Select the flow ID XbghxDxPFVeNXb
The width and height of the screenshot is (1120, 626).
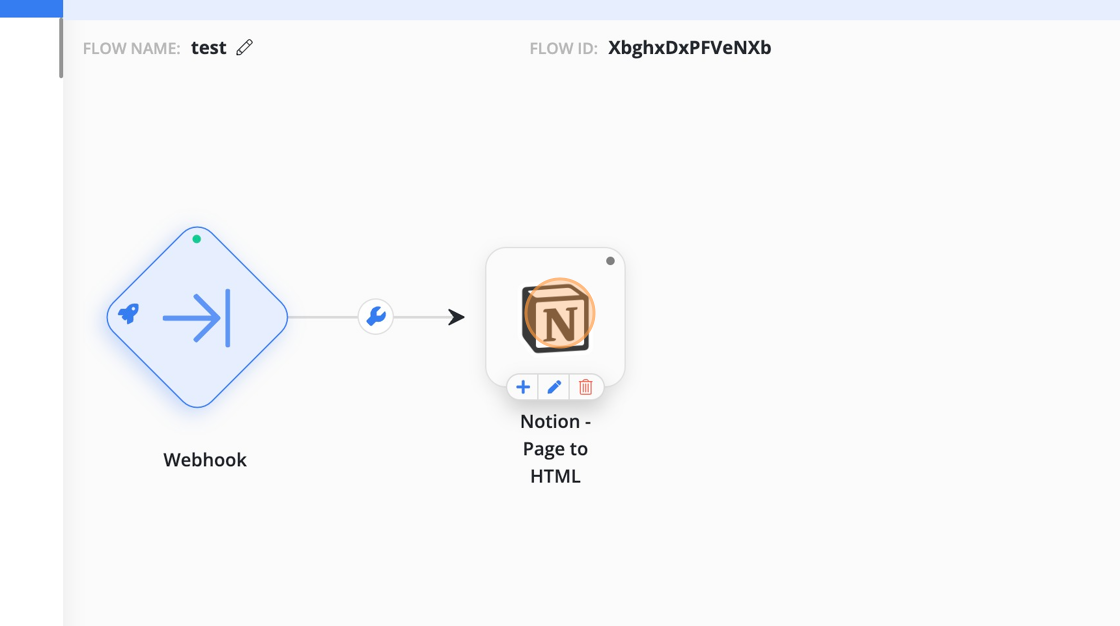tap(689, 48)
